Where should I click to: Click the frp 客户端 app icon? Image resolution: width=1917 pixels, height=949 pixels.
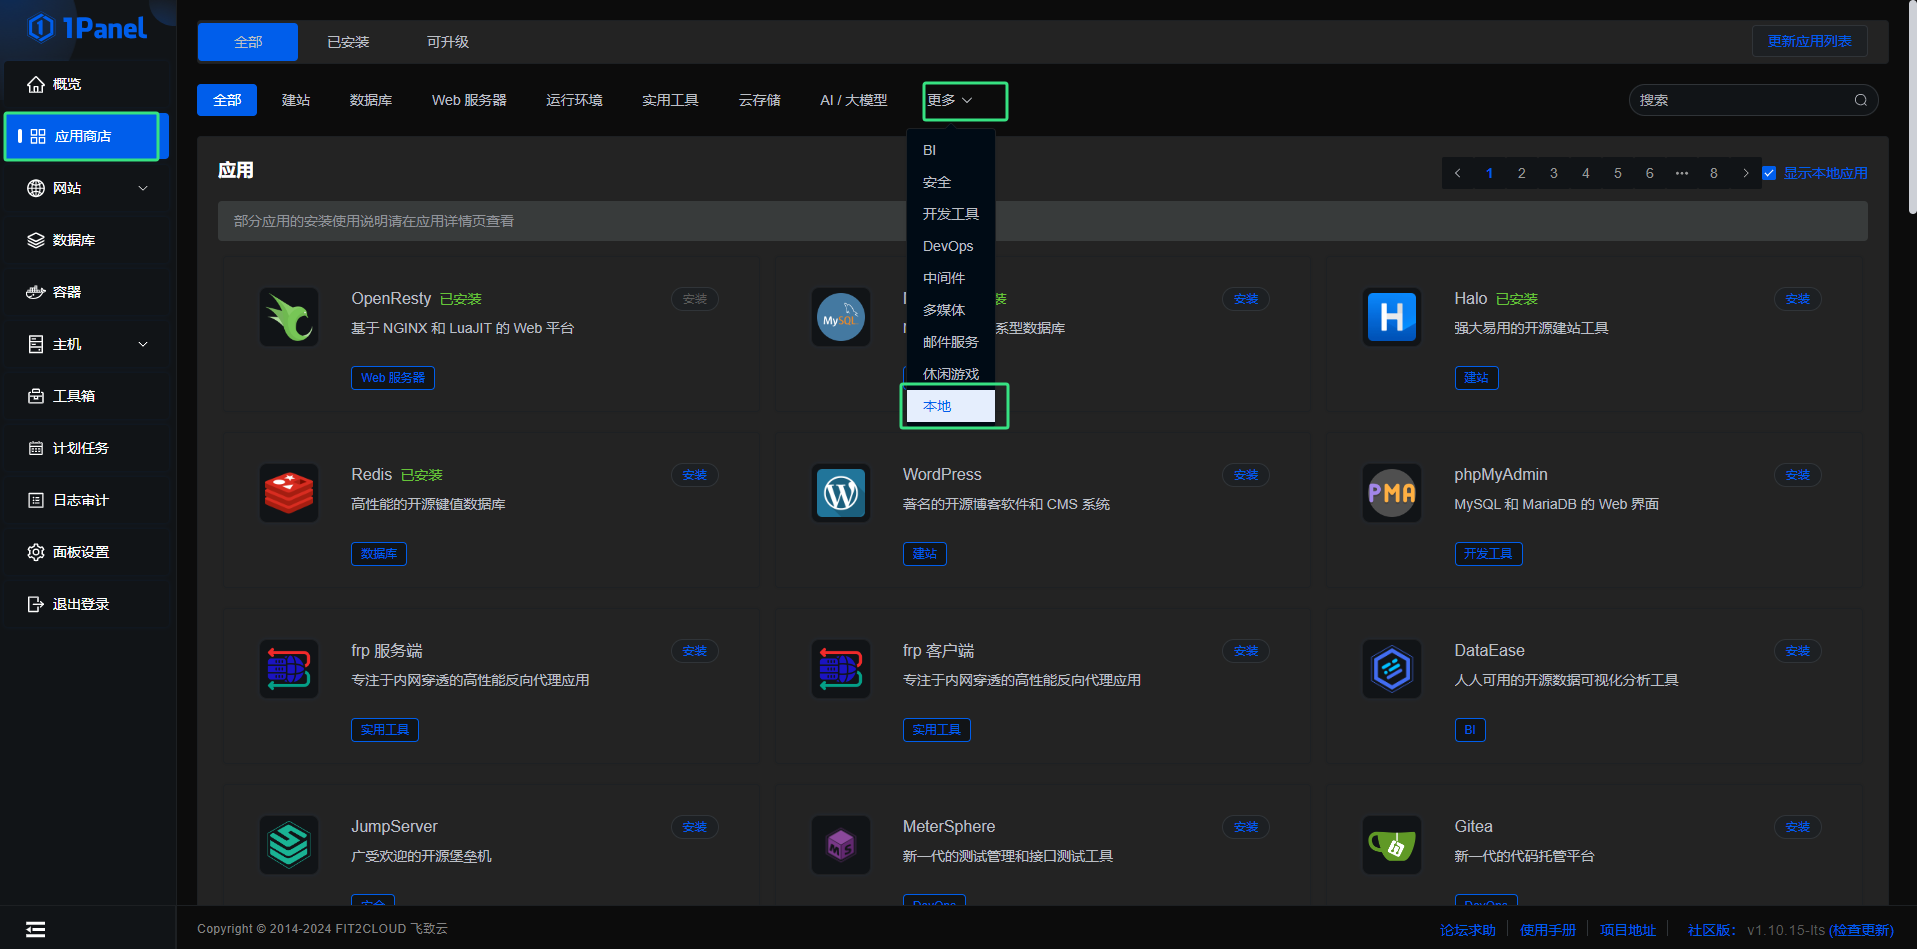point(841,669)
